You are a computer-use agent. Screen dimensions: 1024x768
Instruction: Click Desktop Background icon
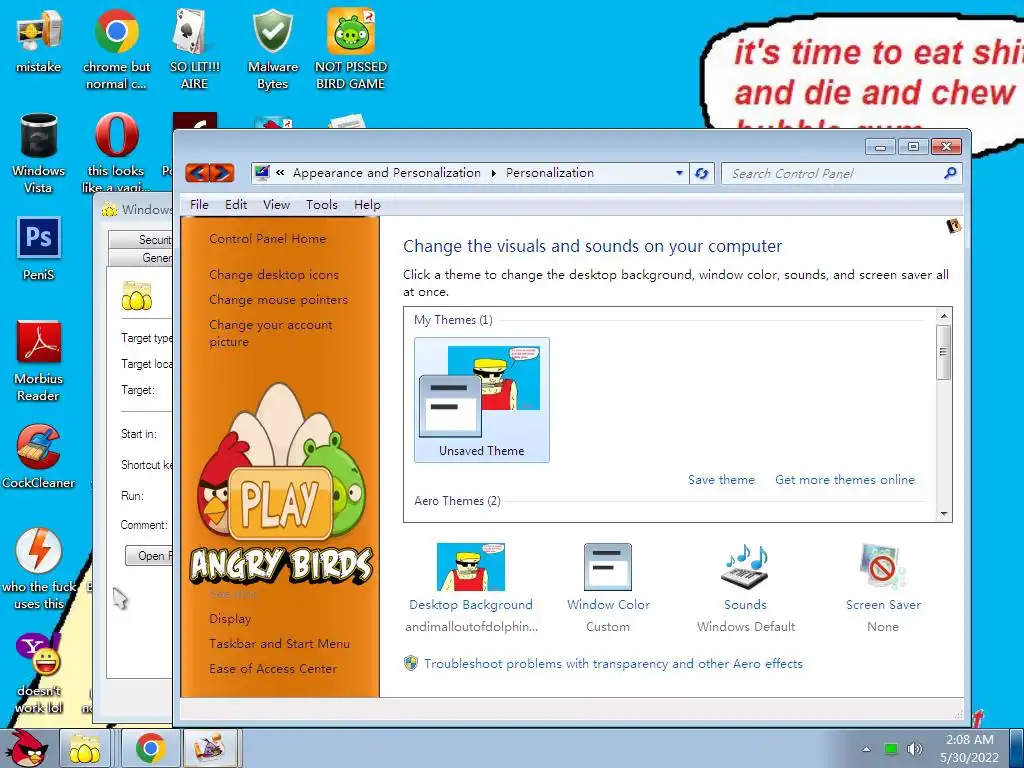(471, 567)
